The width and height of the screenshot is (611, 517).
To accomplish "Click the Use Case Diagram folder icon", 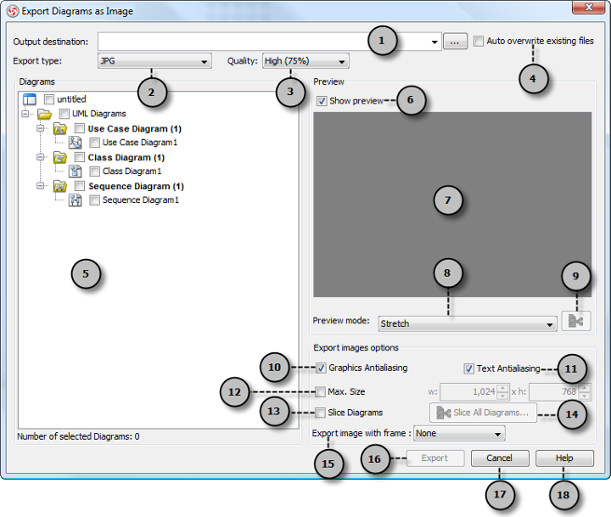I will coord(60,129).
